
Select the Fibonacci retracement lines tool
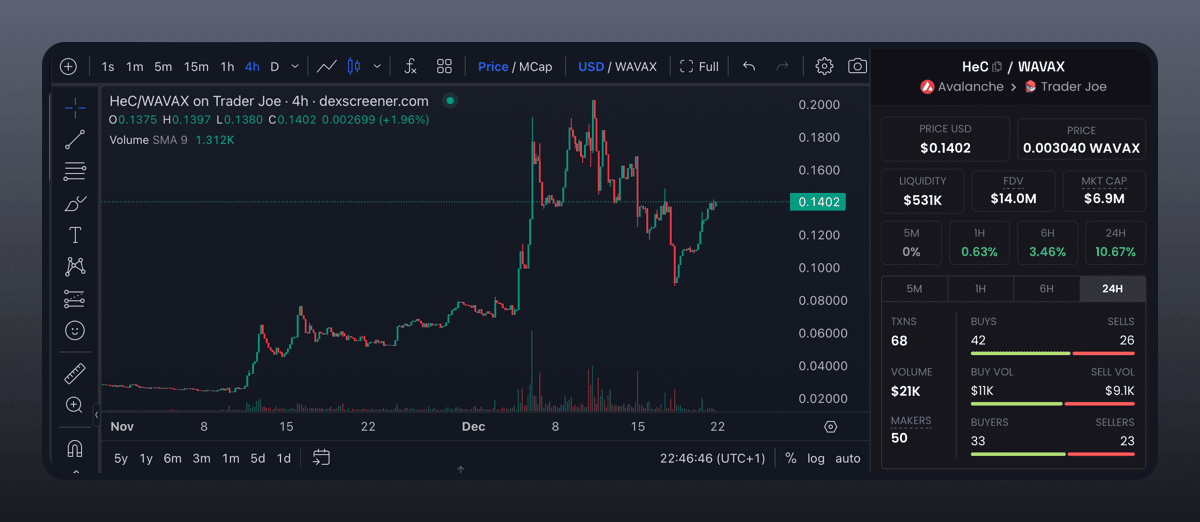pos(75,172)
